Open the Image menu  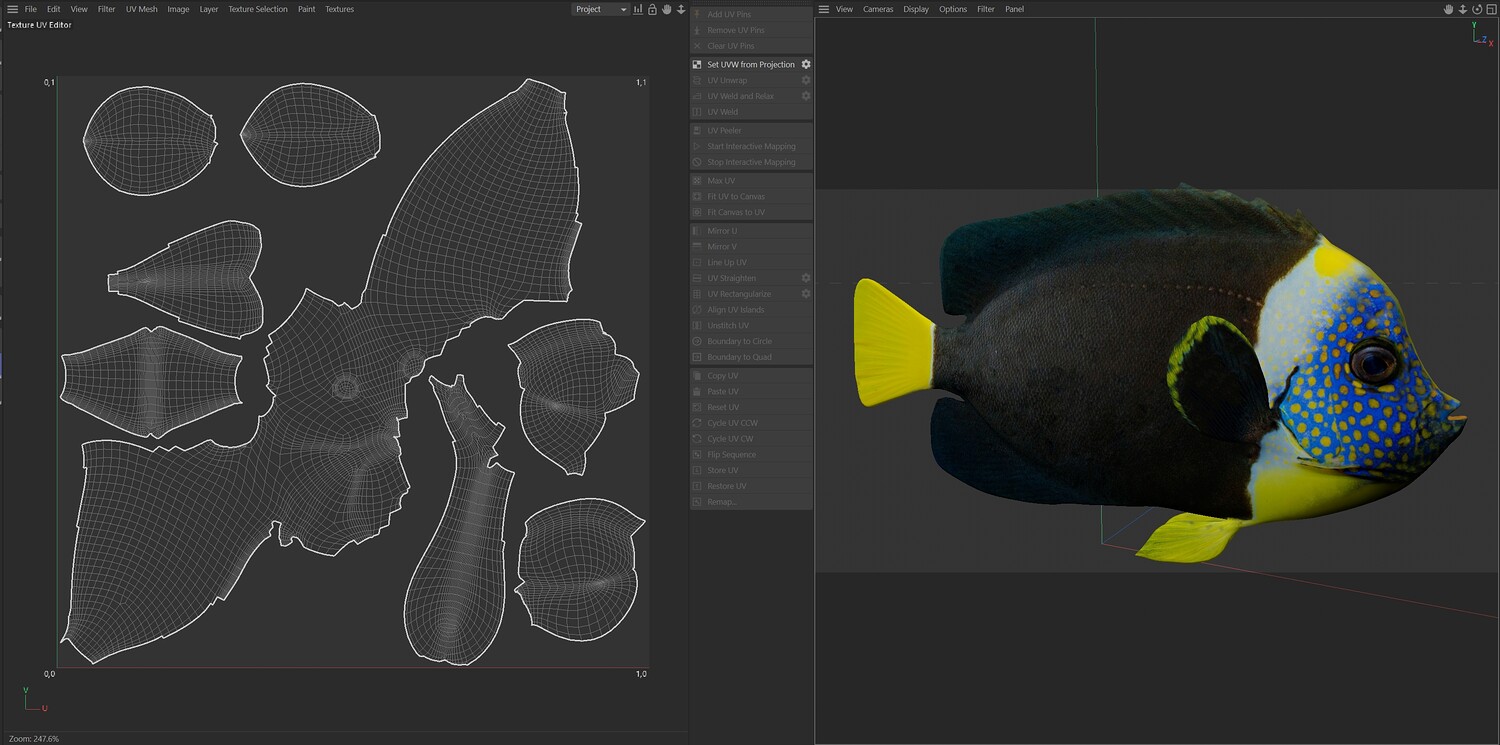[178, 9]
